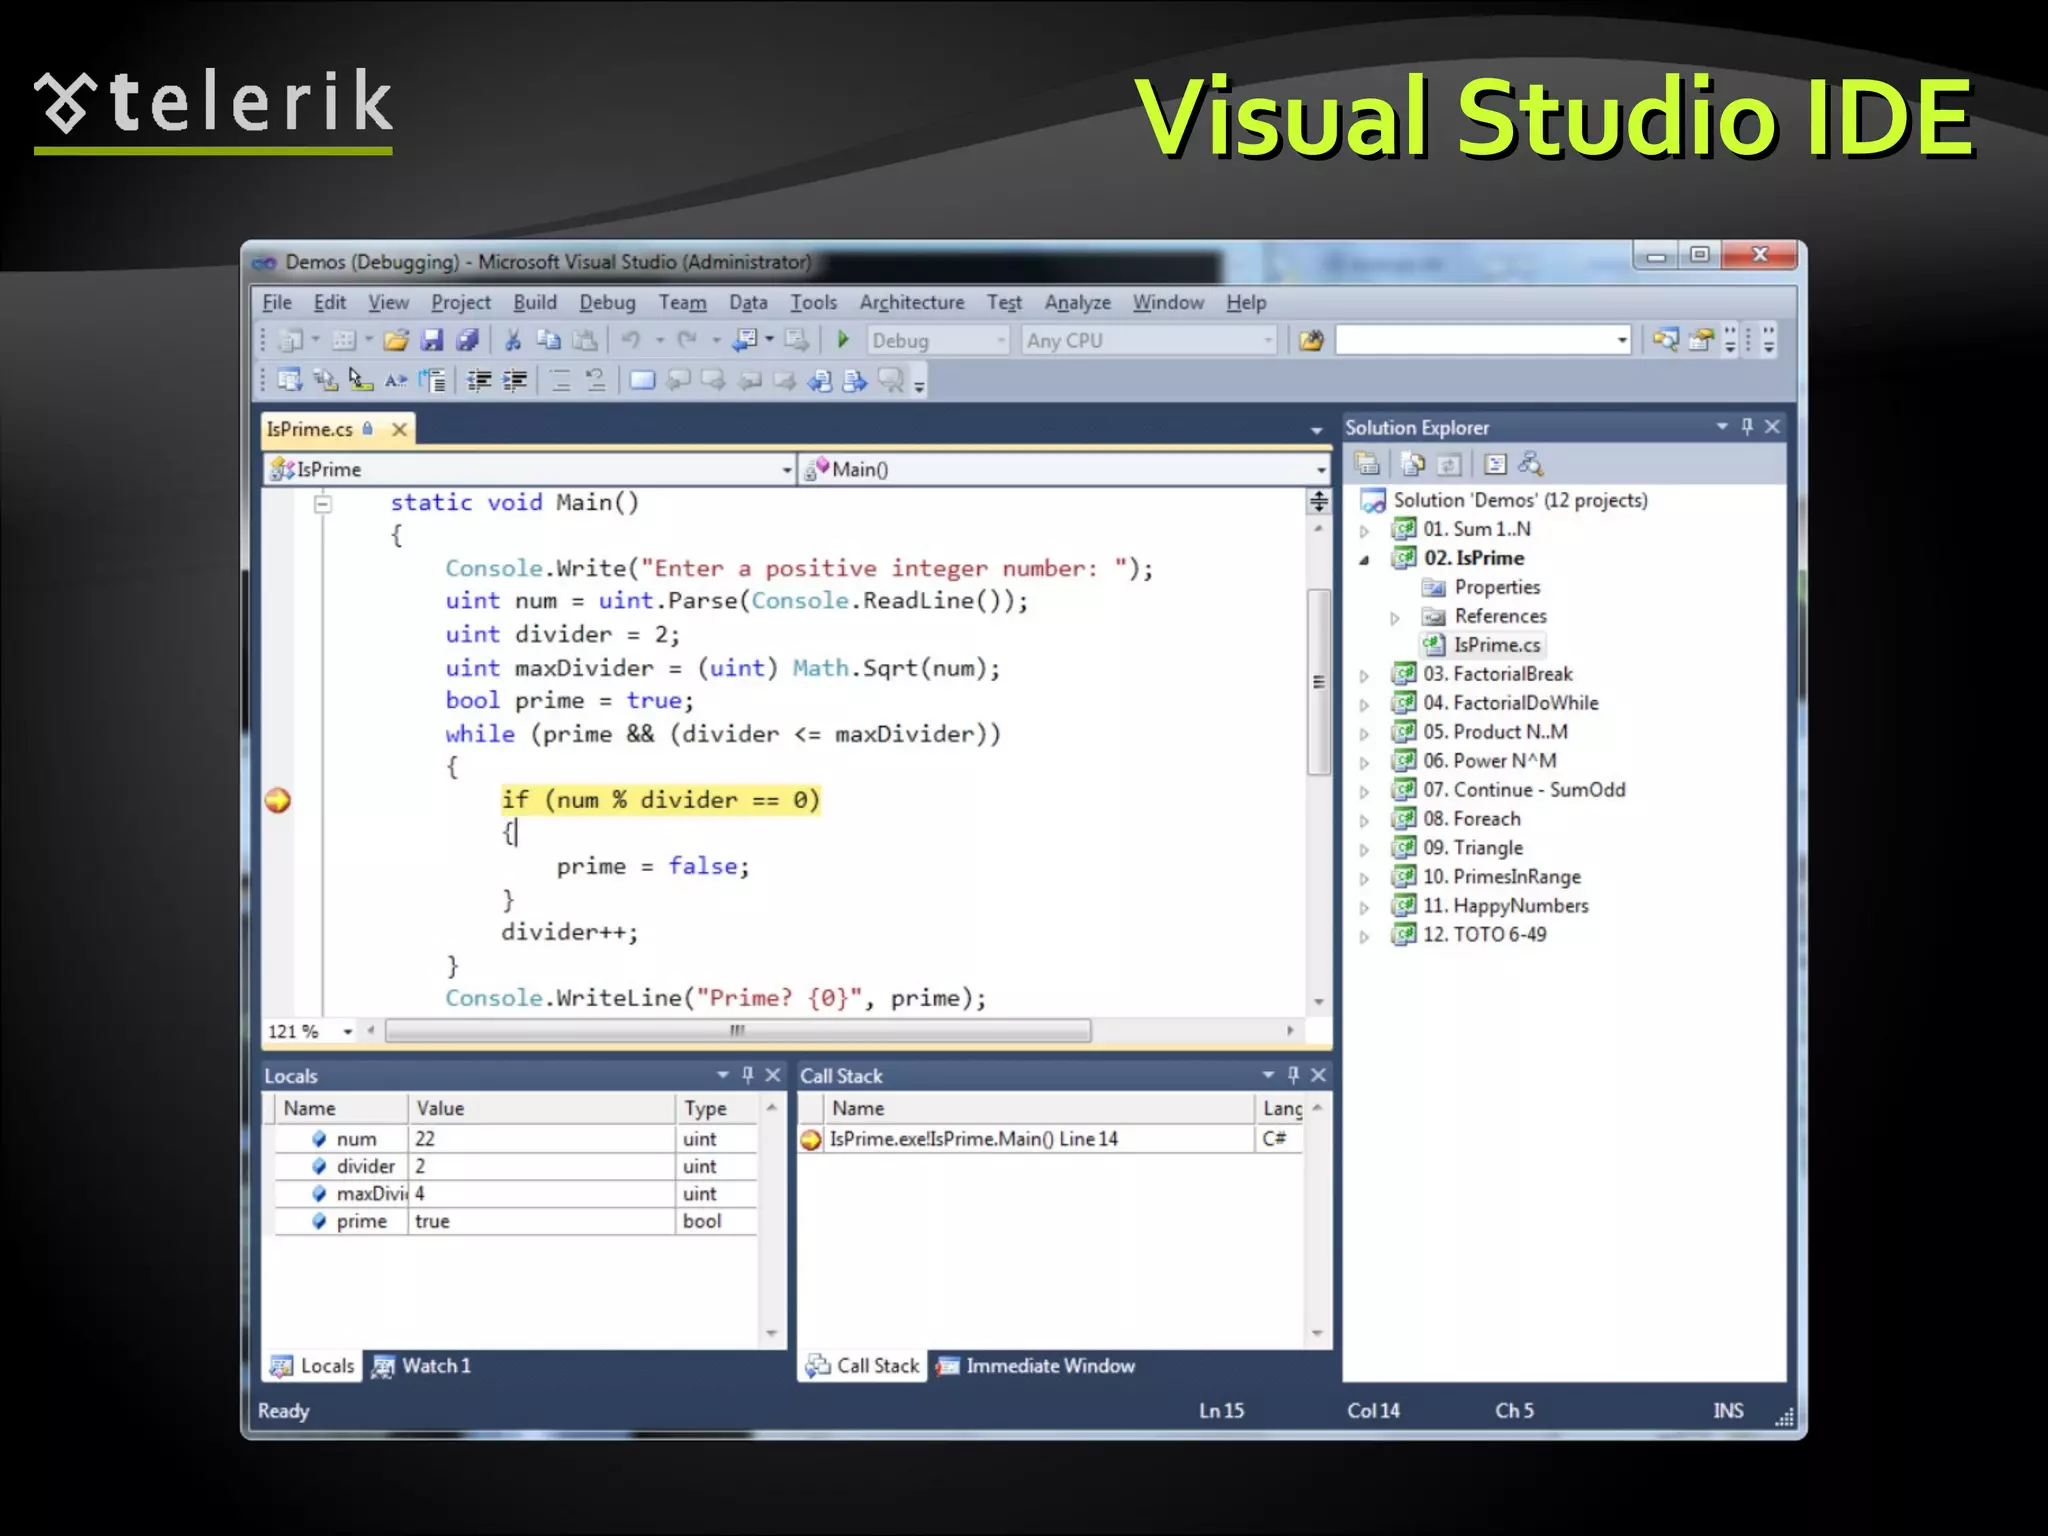Click the Navigate Backward icon

(745, 341)
